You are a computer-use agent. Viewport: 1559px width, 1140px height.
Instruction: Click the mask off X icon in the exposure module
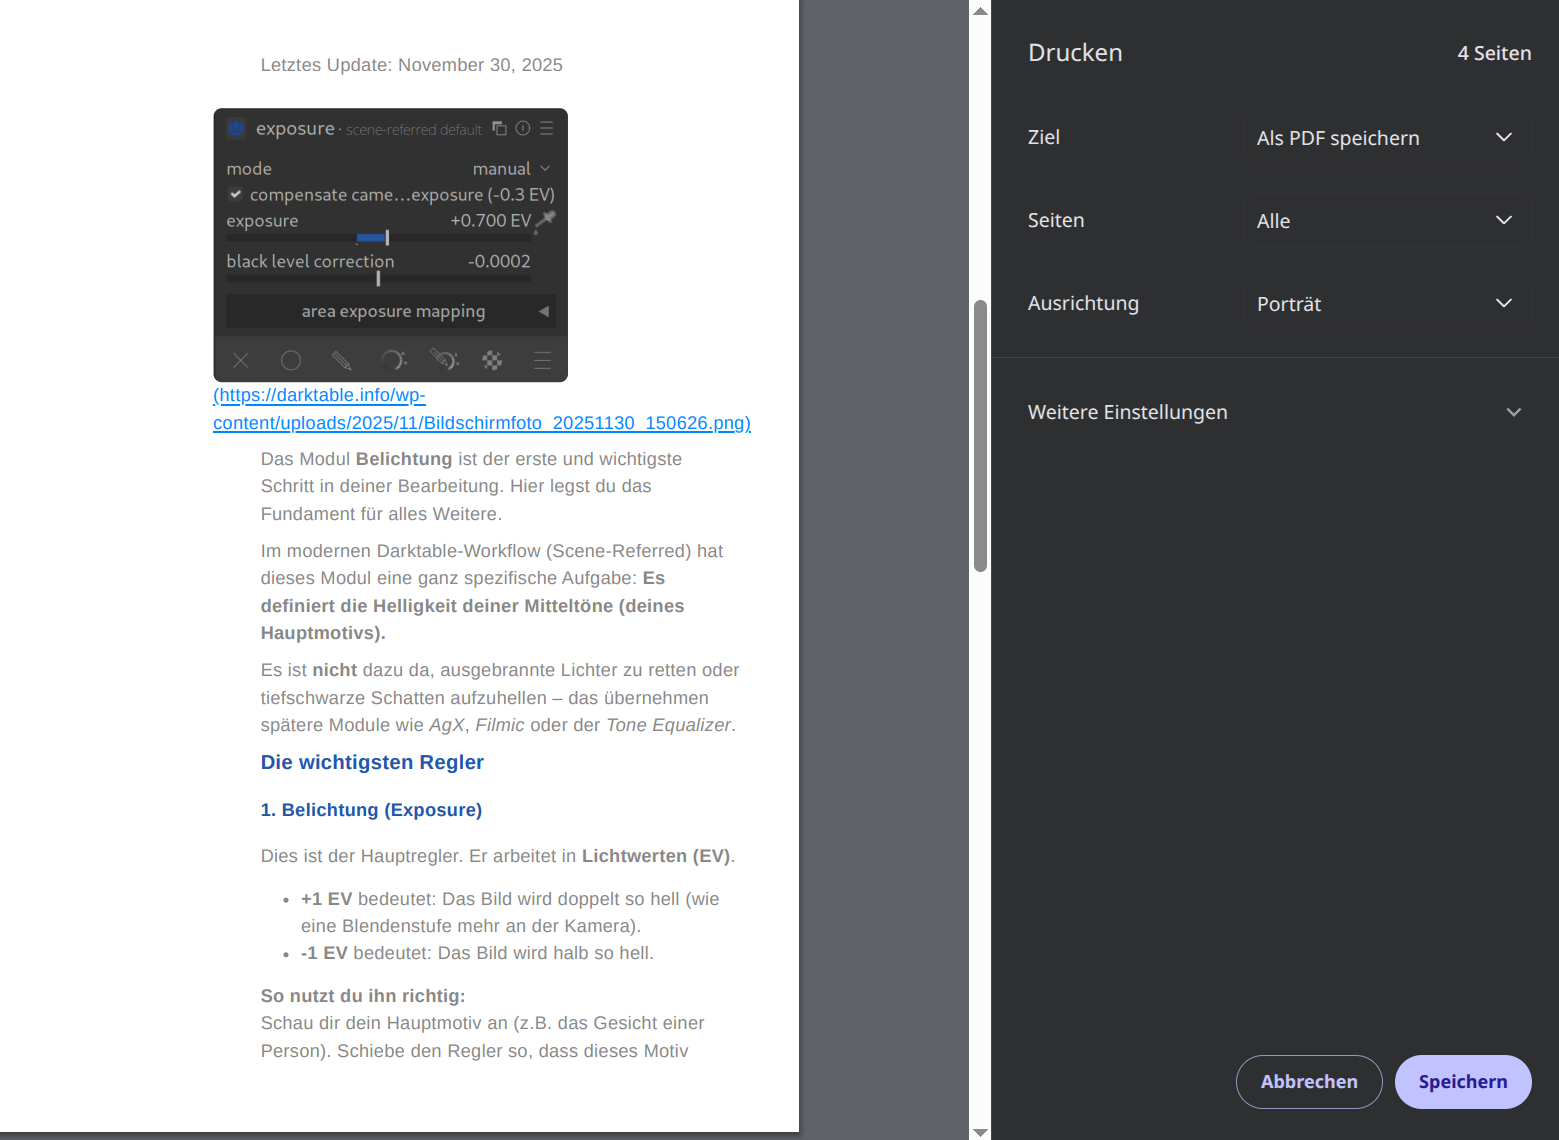(241, 360)
